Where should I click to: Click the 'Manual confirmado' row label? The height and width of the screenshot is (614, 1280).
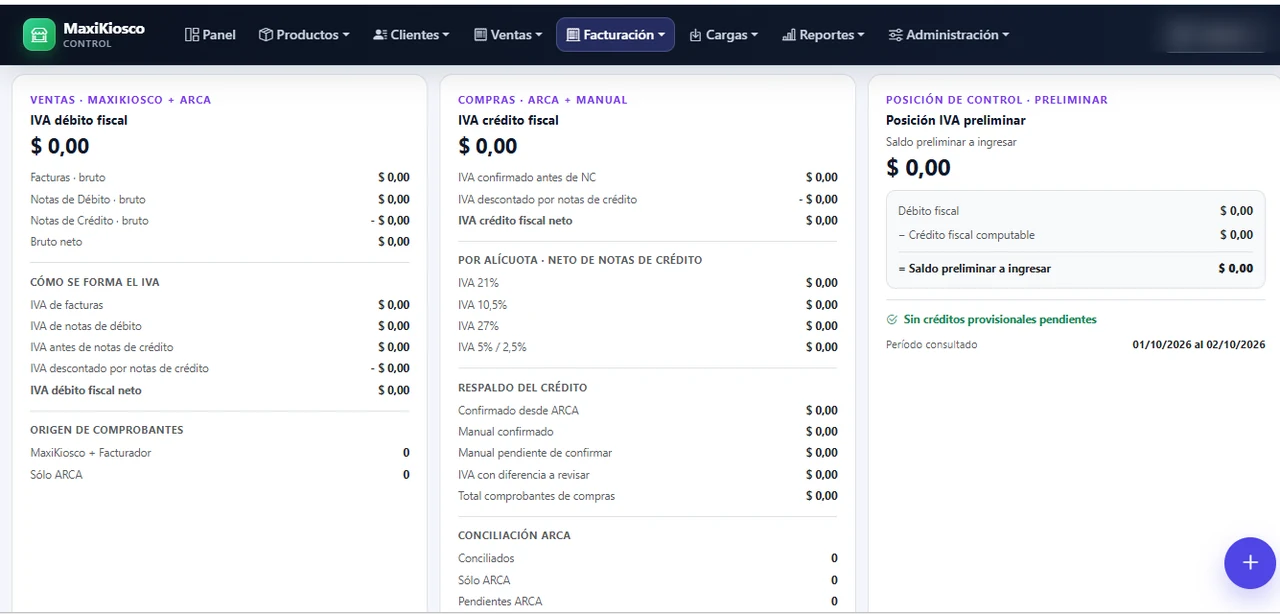click(506, 432)
